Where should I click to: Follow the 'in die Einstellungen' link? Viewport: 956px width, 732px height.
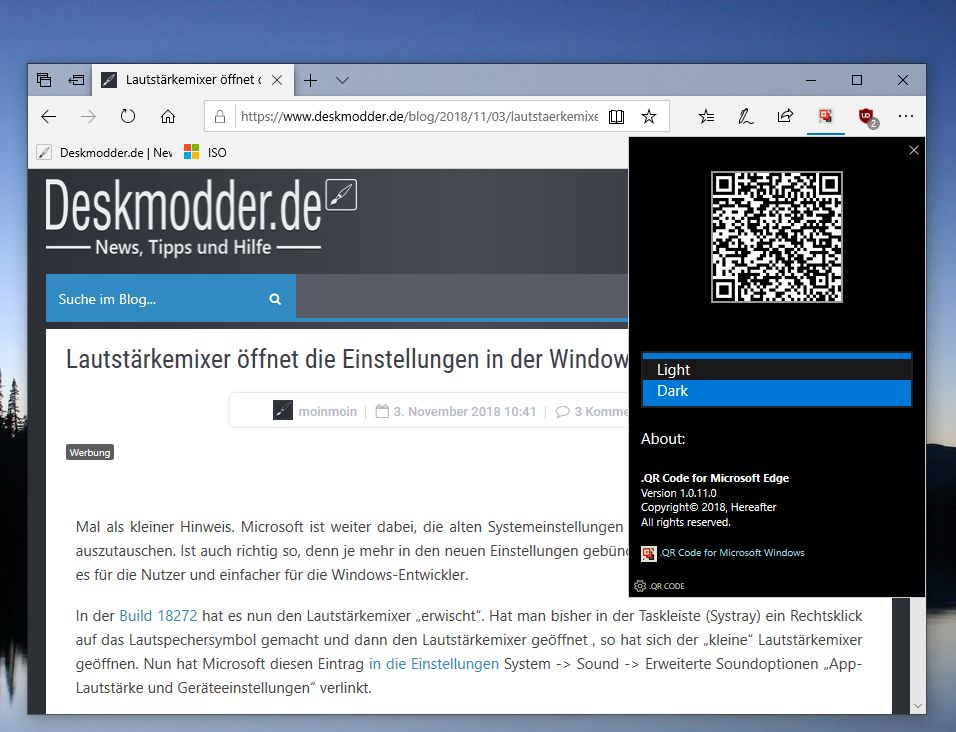[433, 664]
